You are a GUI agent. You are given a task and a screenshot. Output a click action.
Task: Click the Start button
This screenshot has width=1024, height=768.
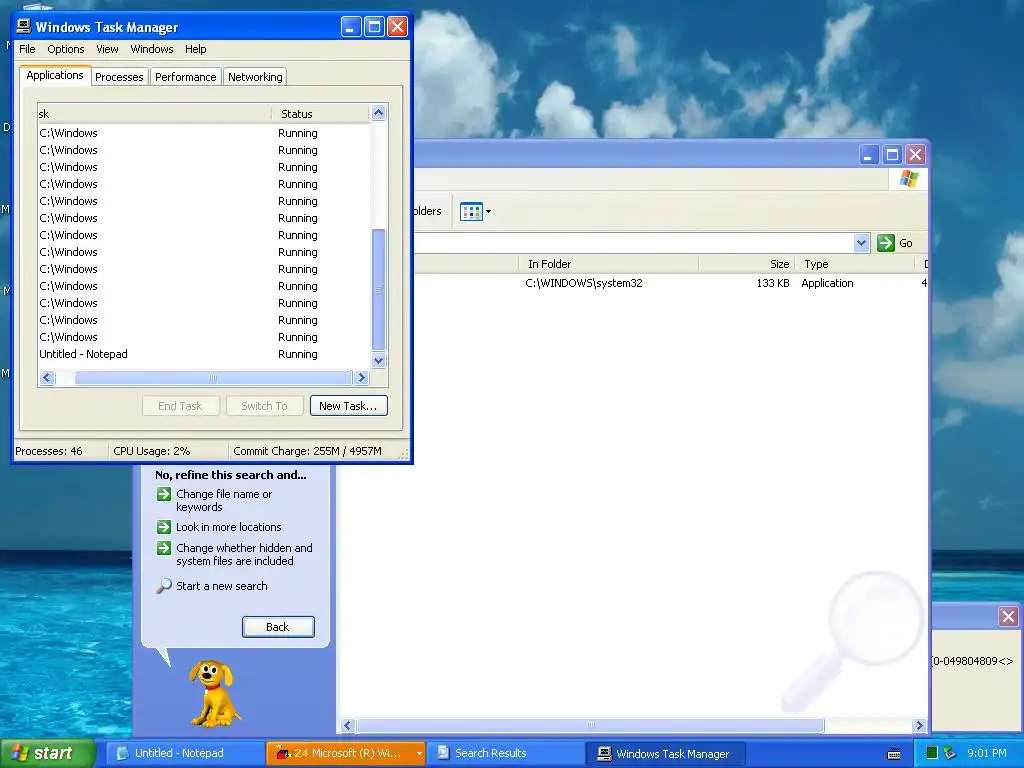(x=46, y=753)
